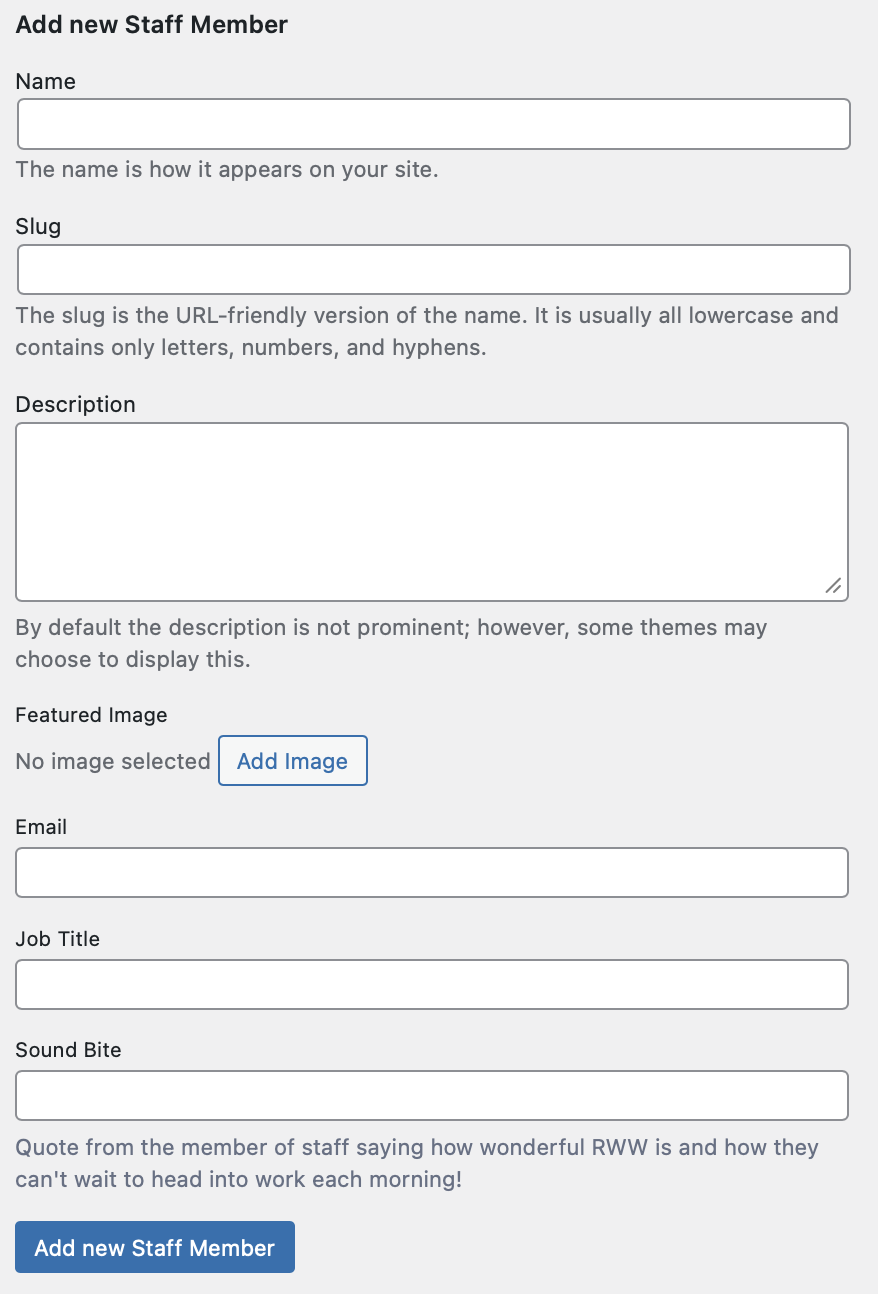This screenshot has height=1294, width=878.
Task: Submit with the blue Add new Staff Member button
Action: [155, 1247]
